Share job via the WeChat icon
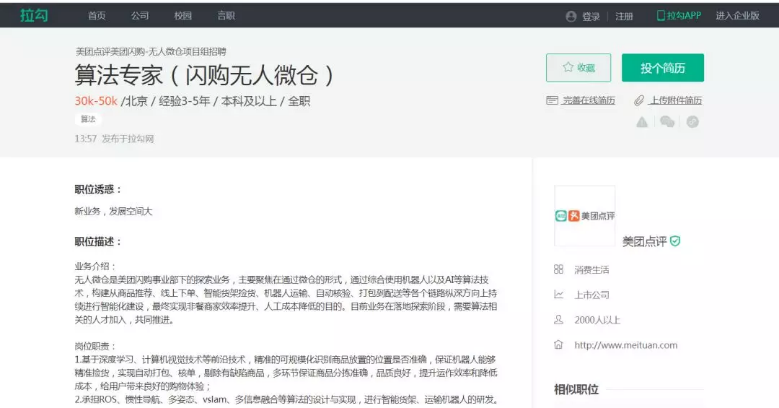 (667, 122)
